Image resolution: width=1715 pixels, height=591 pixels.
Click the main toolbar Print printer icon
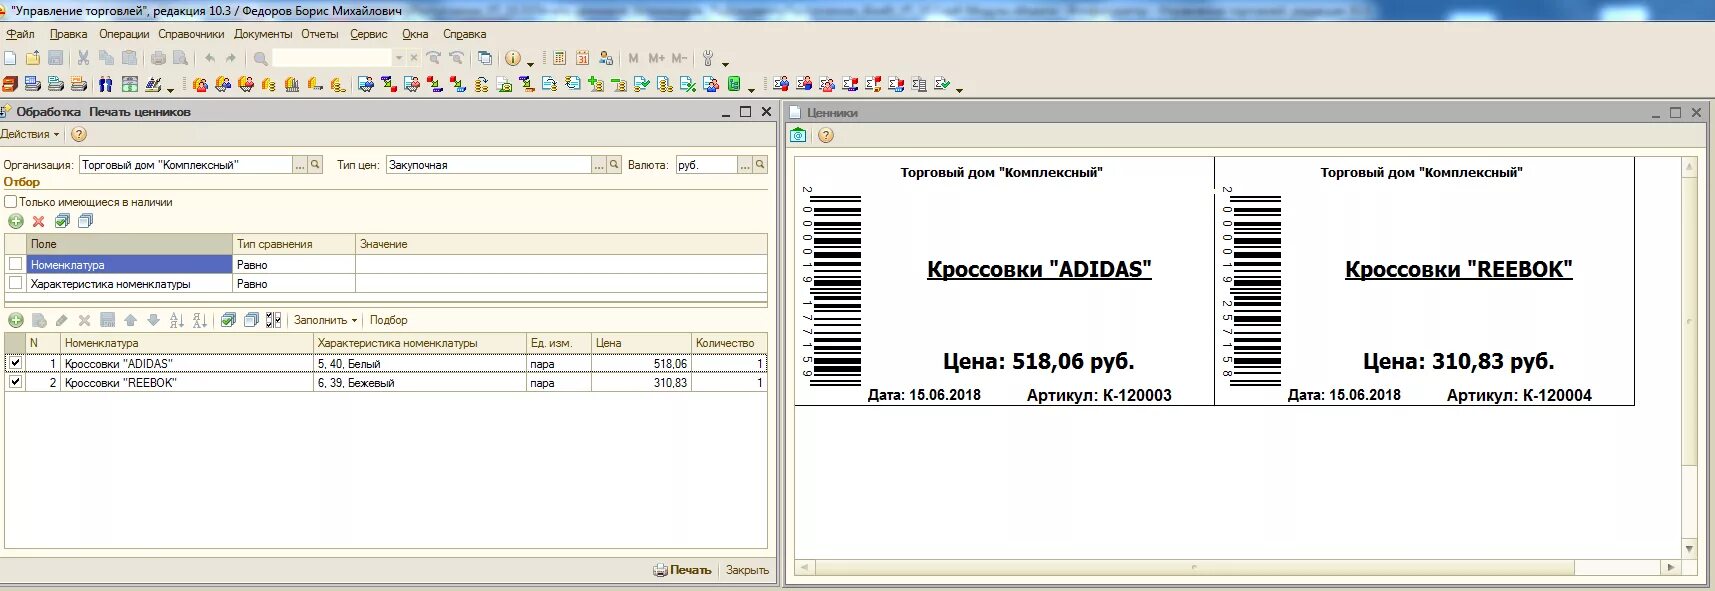click(158, 58)
